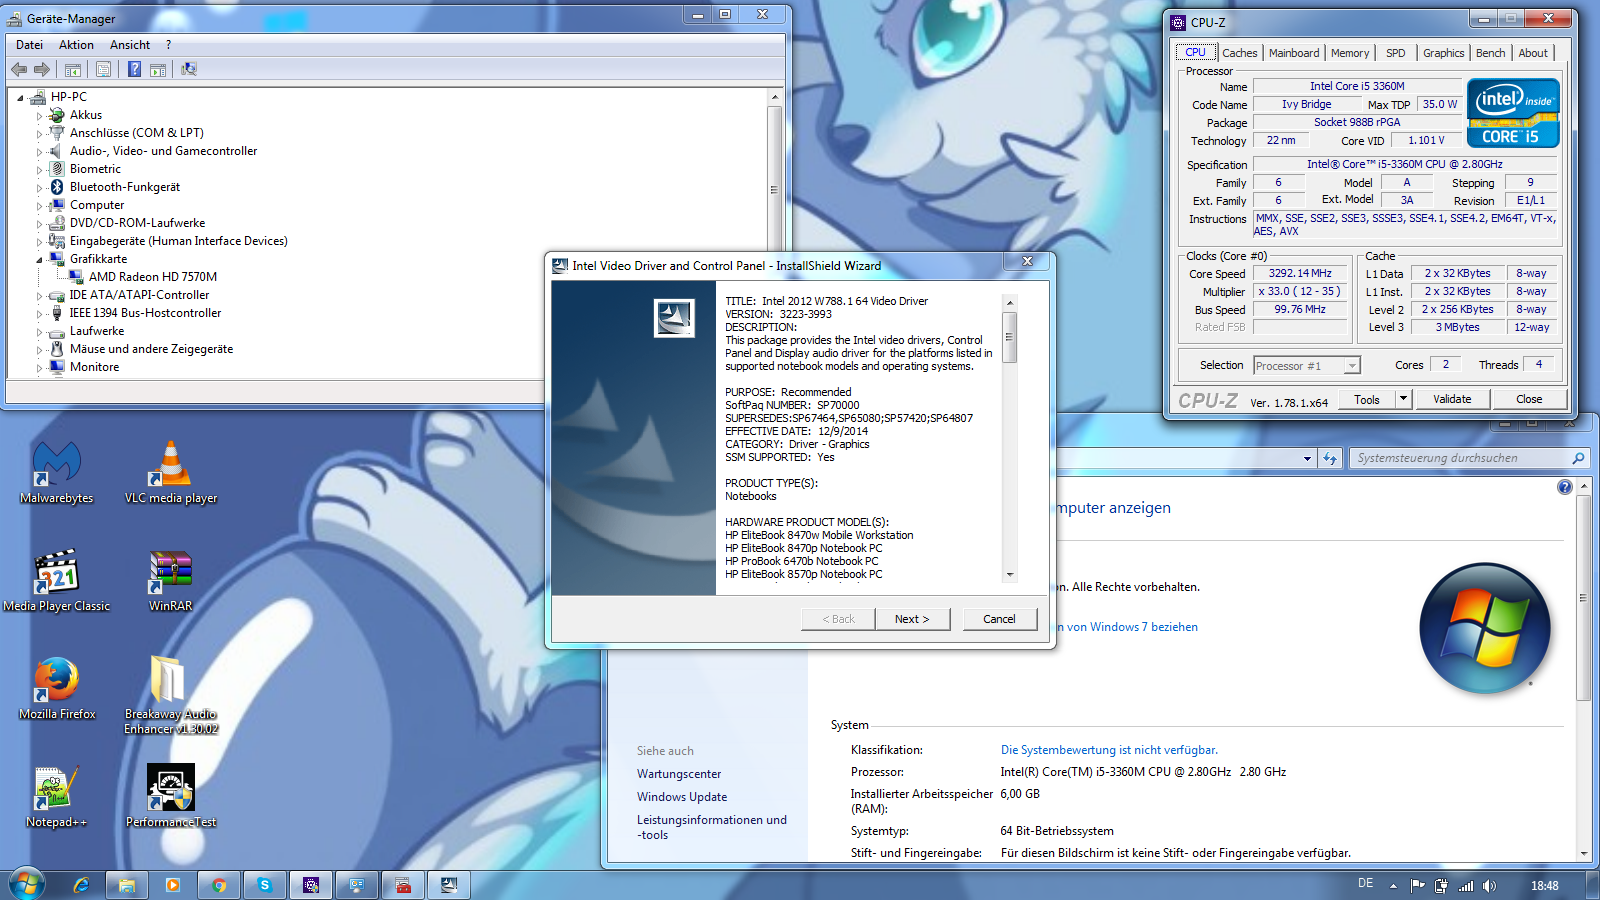Open the Aktion menu
Viewport: 1600px width, 900px height.
click(76, 45)
